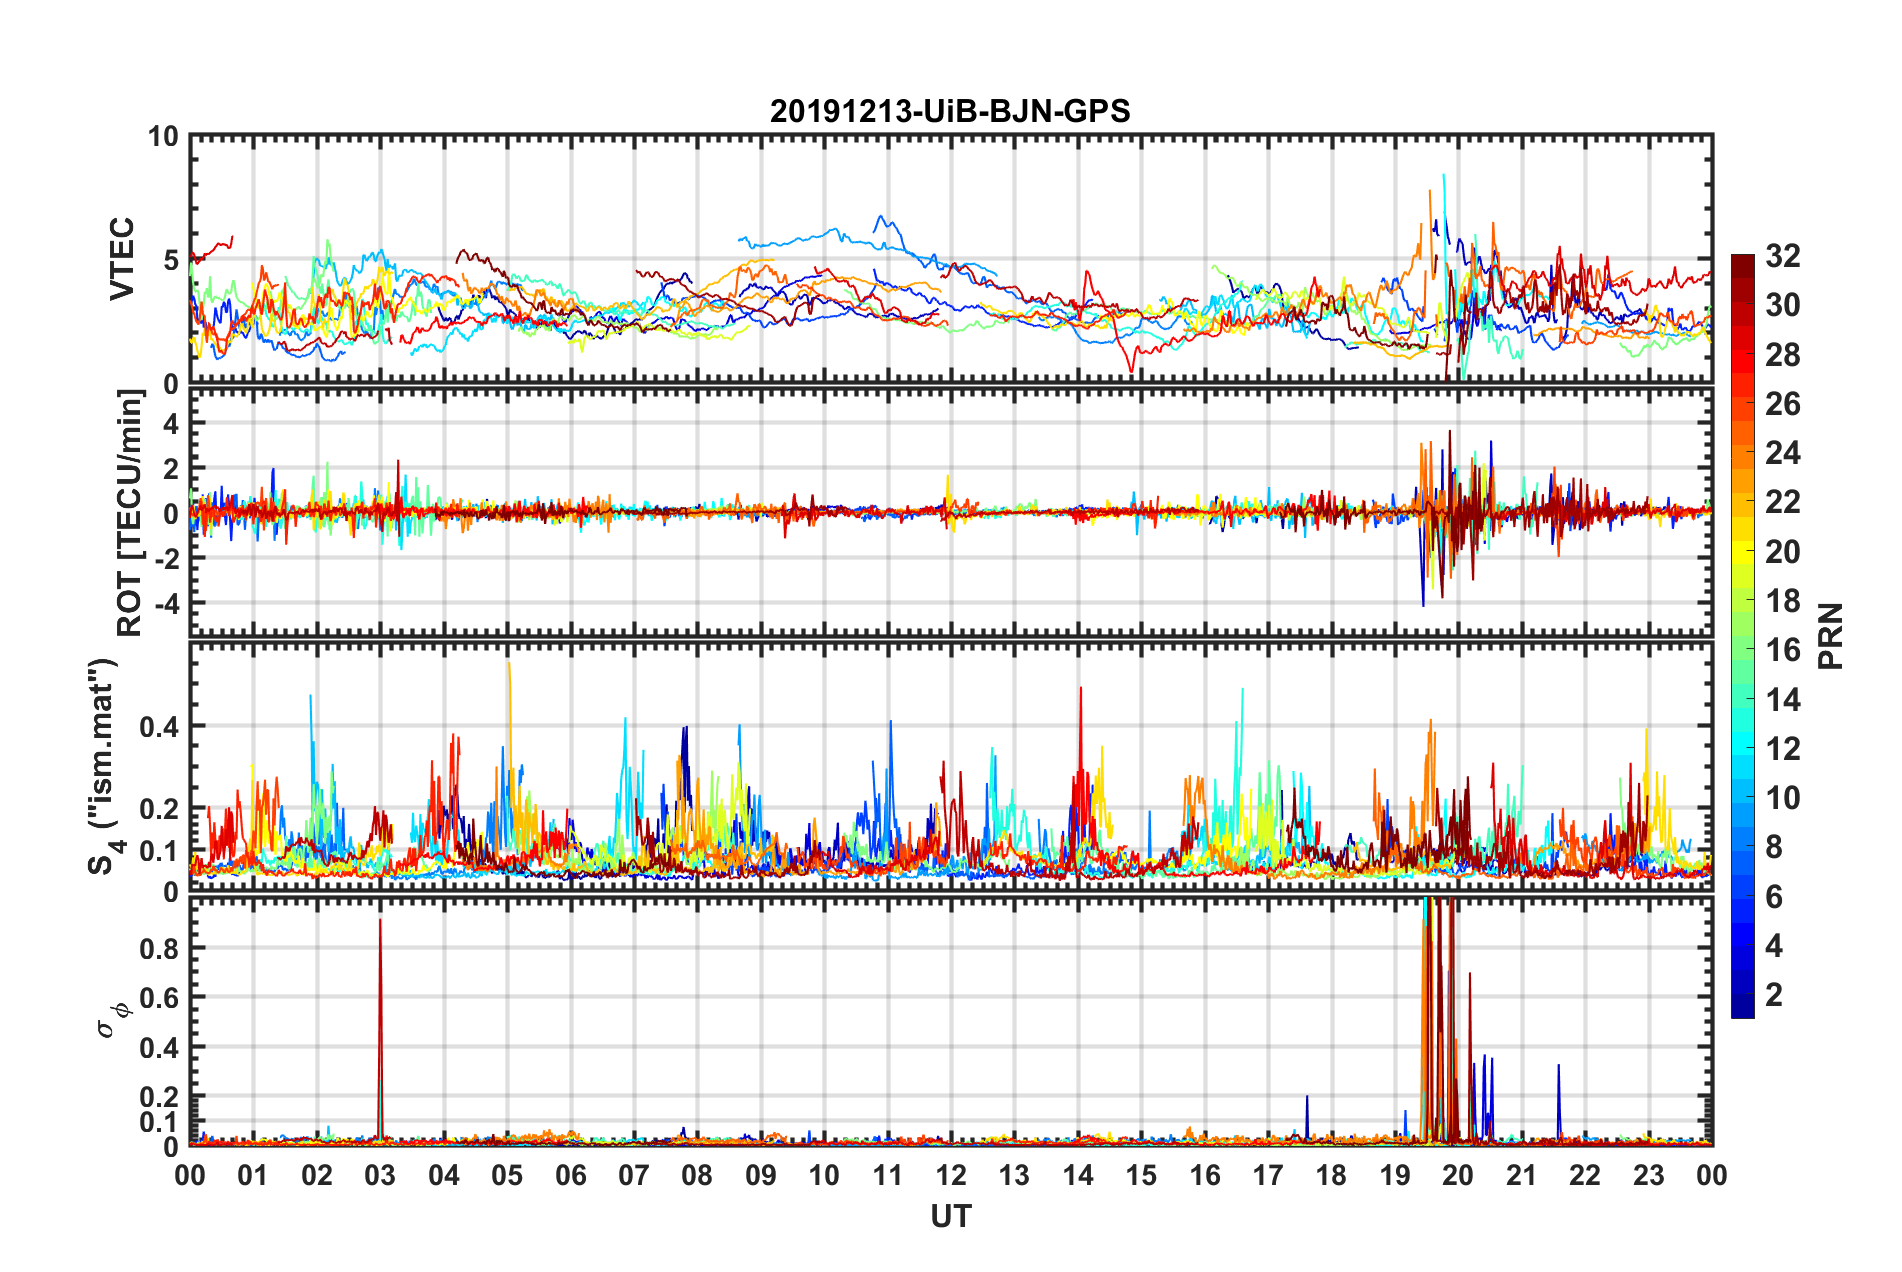
Task: Select colorbar tick label 20
Action: coord(1783,552)
